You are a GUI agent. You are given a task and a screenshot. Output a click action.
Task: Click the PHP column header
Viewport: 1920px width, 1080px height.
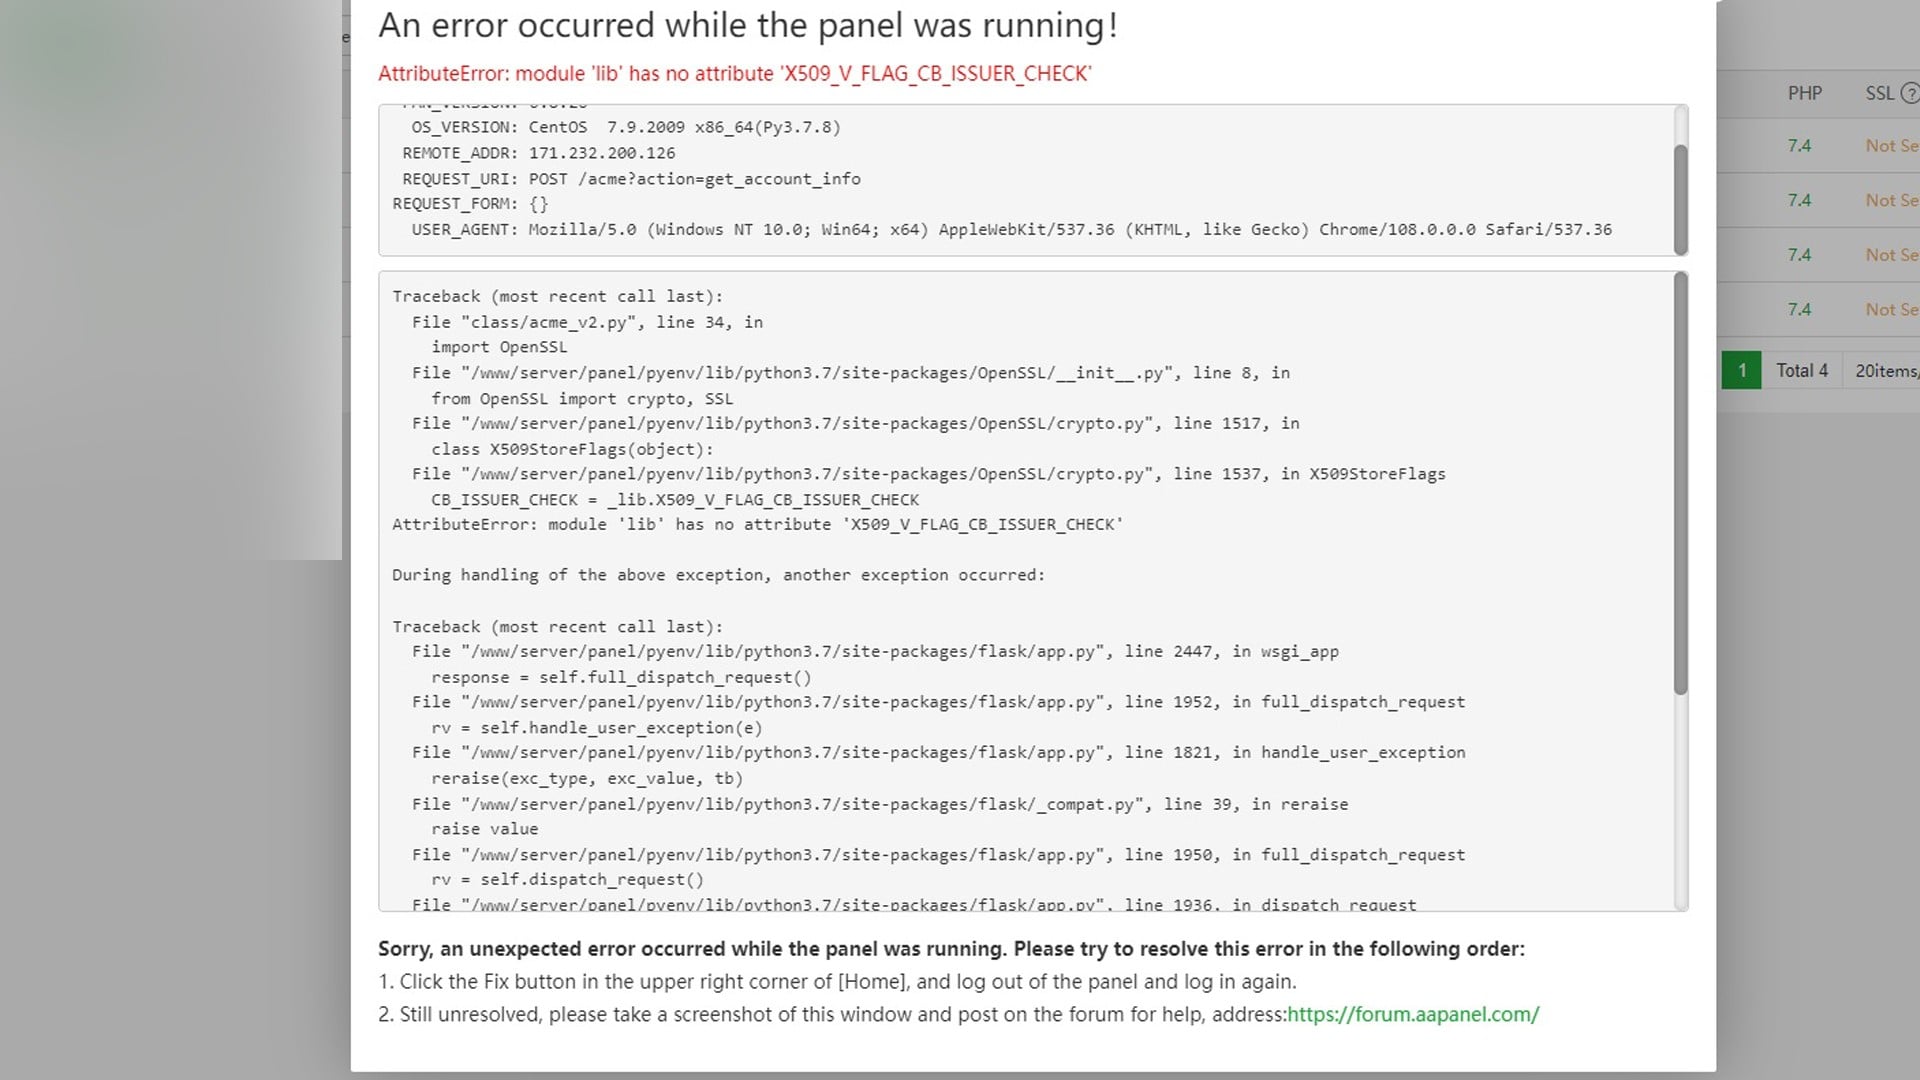(x=1804, y=93)
